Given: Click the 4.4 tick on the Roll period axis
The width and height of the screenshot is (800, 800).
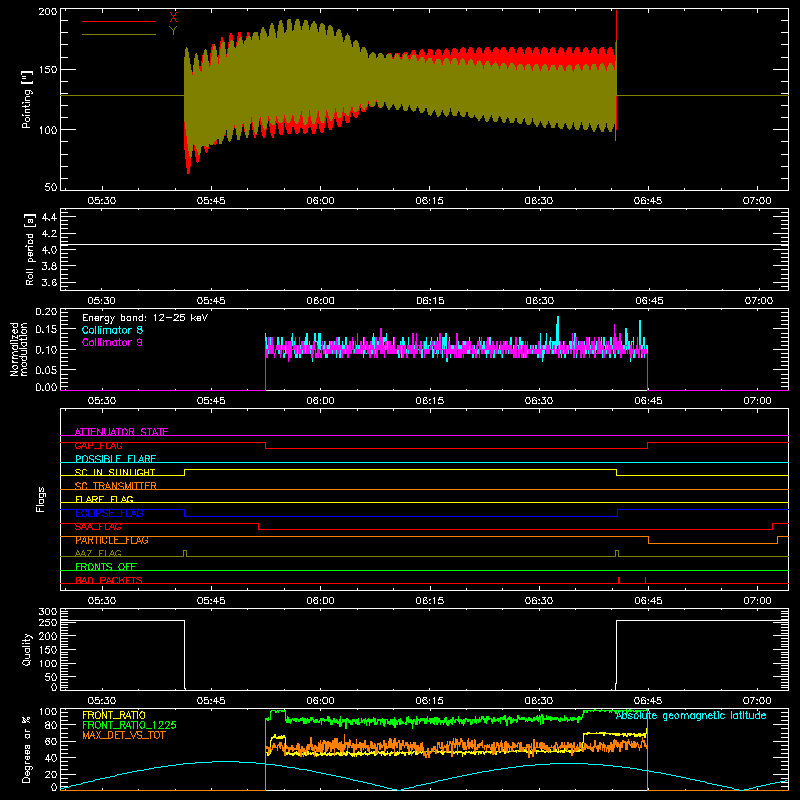Looking at the screenshot, I should [x=49, y=217].
